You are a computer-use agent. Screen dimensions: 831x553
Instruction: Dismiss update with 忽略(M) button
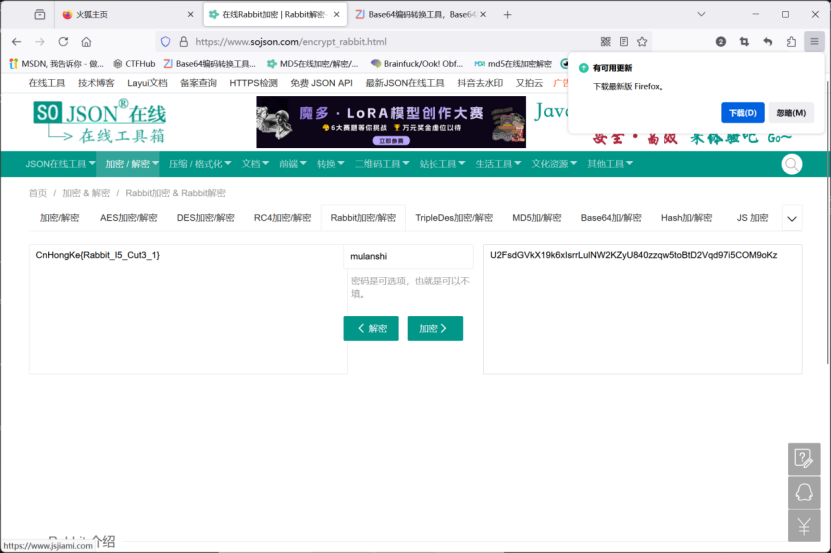point(791,112)
